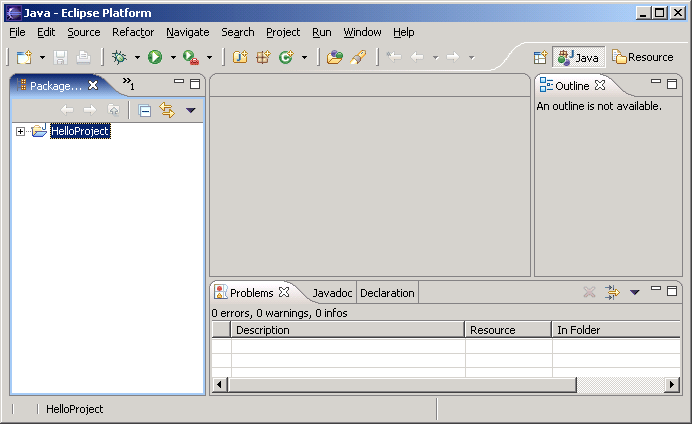Open the Navigate menu
692x424 pixels.
tap(188, 32)
